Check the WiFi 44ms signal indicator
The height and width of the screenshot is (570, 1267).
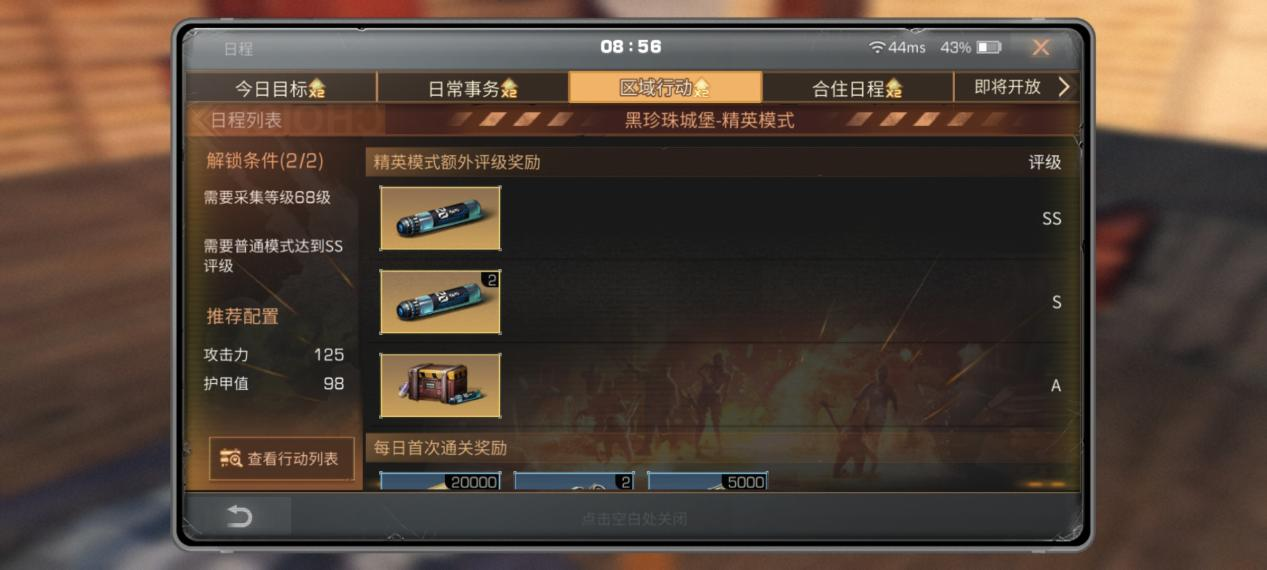897,47
